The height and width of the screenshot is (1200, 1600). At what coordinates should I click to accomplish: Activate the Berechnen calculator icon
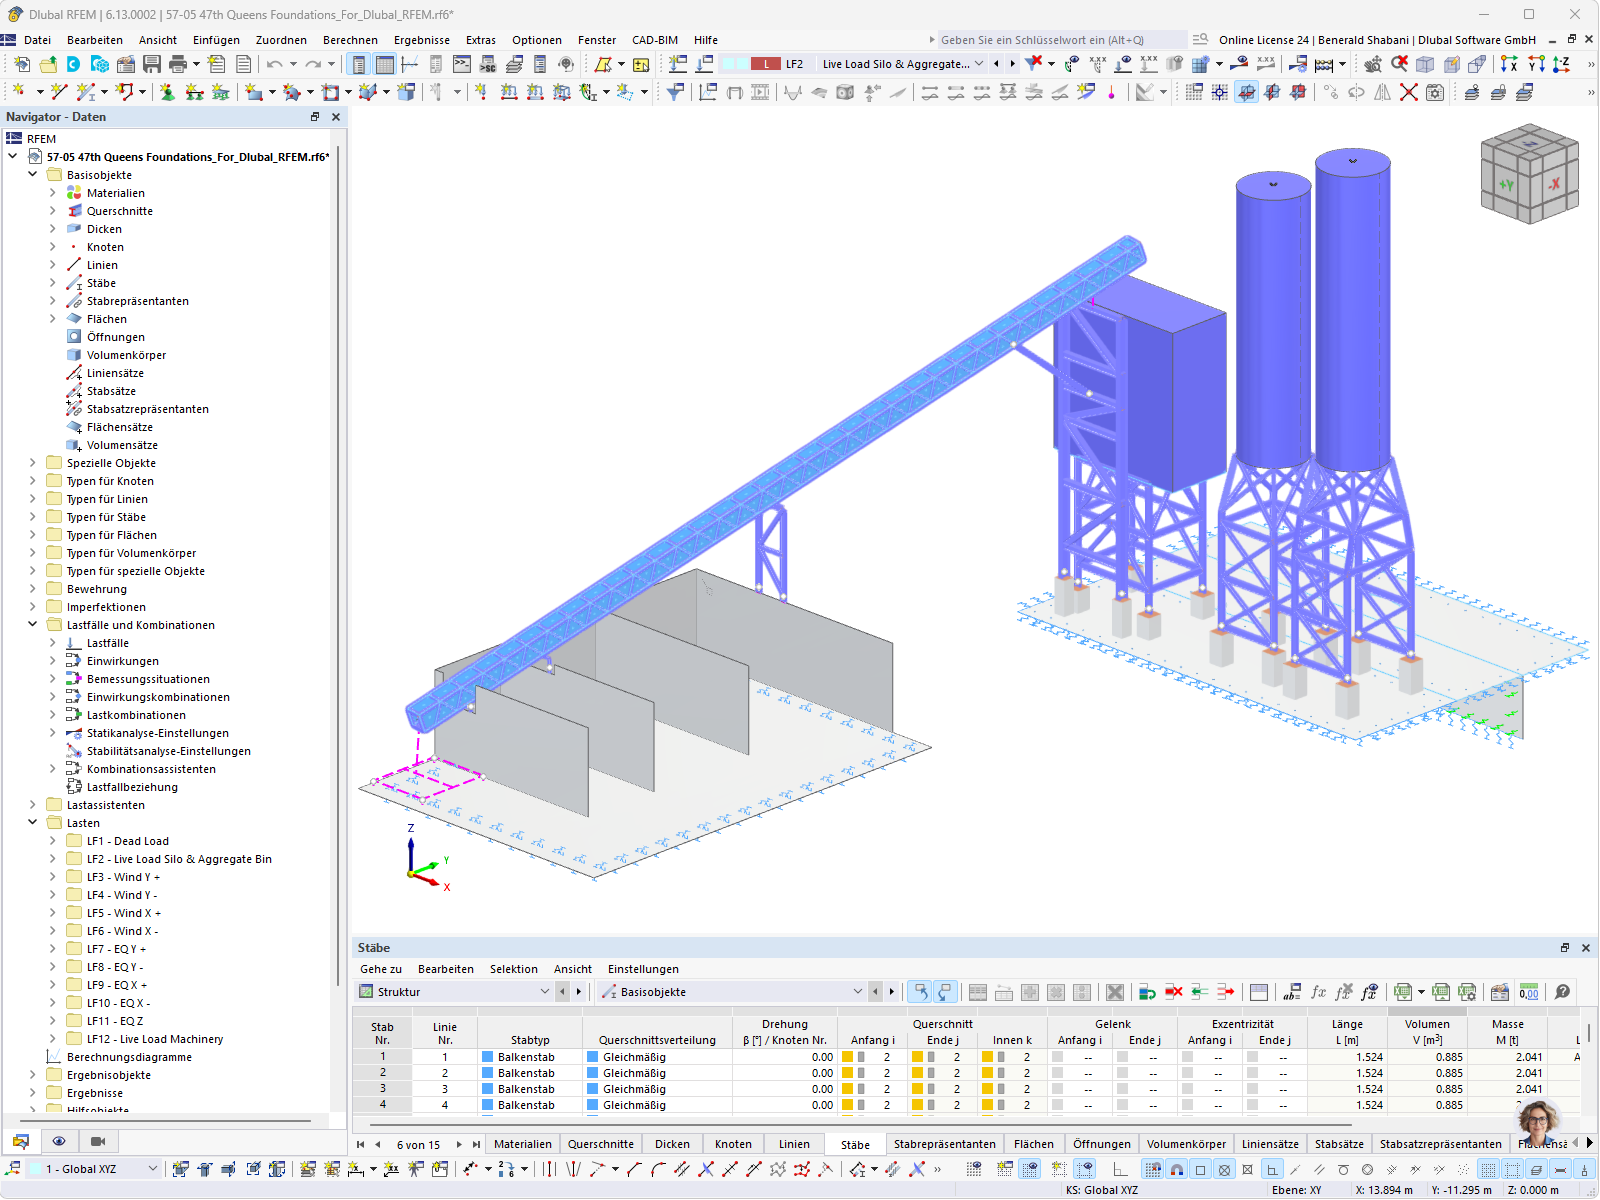tap(1322, 63)
